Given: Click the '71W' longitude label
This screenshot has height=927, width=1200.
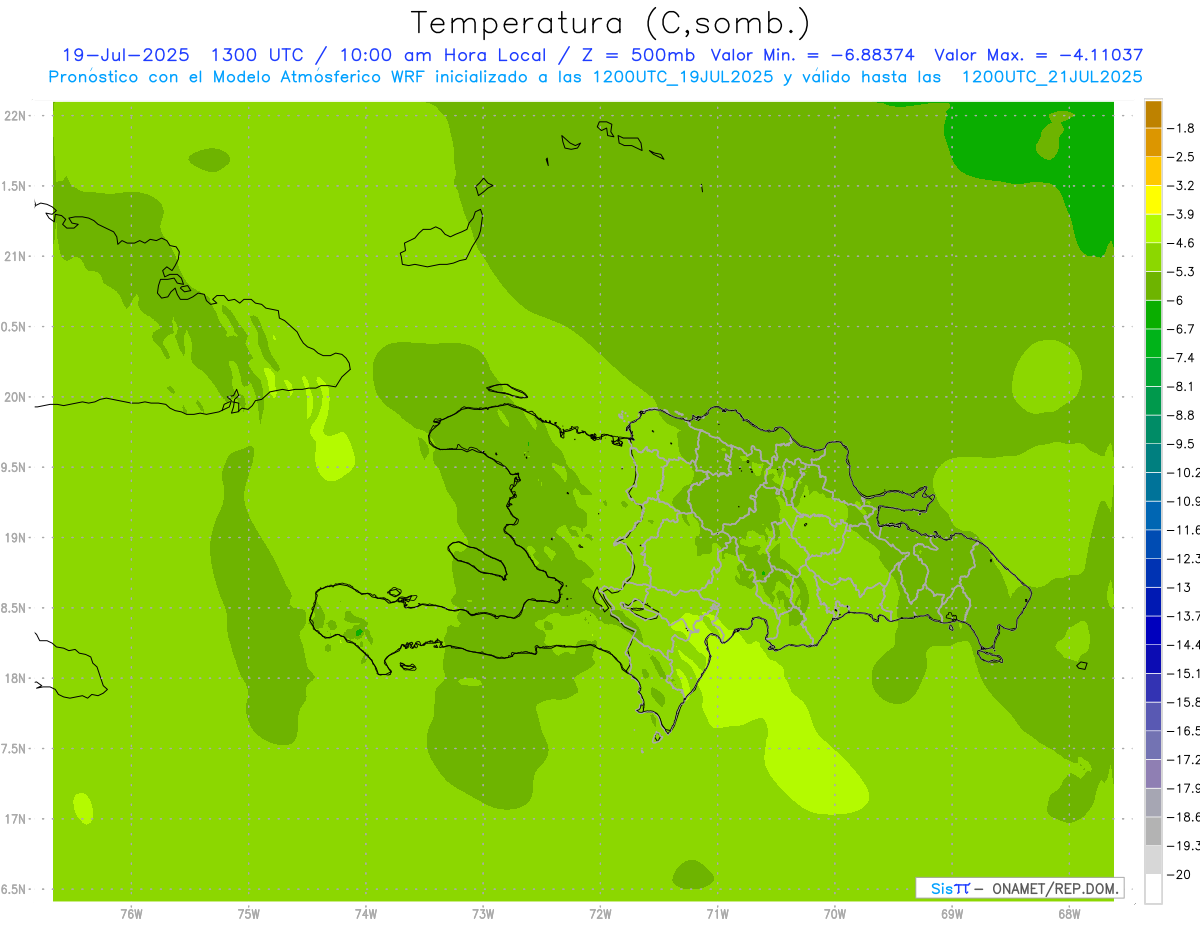Looking at the screenshot, I should pyautogui.click(x=717, y=913).
